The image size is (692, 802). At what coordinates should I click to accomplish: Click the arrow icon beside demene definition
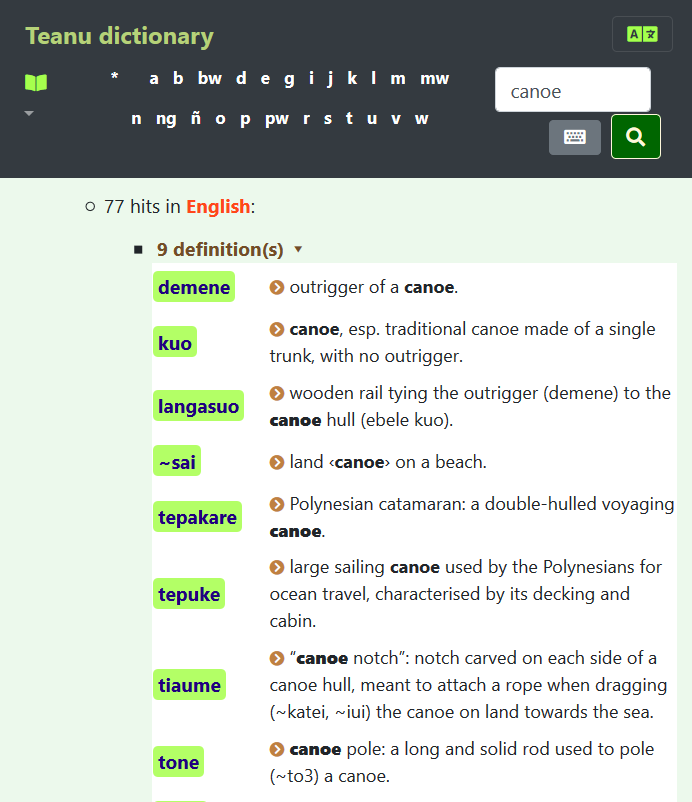[x=277, y=288]
